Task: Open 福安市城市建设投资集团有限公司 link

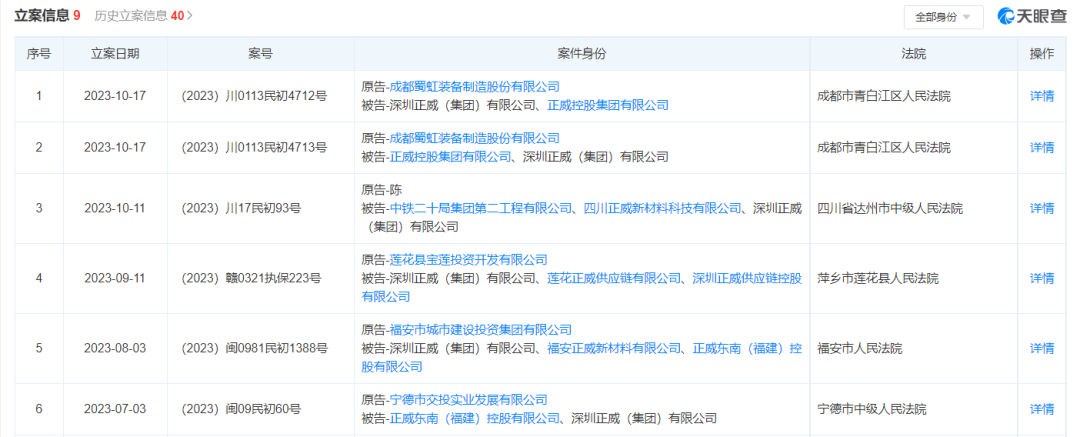Action: tap(481, 330)
